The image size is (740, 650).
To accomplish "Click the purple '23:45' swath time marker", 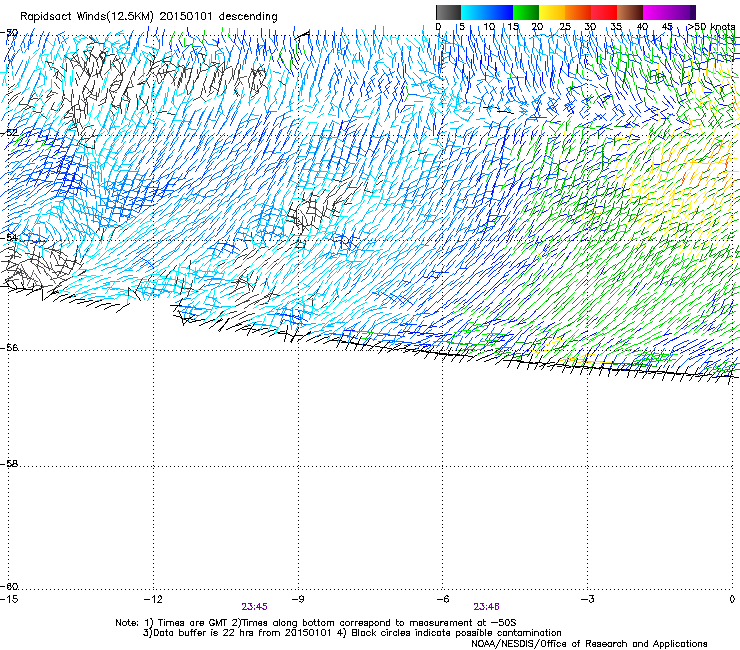I will click(254, 607).
